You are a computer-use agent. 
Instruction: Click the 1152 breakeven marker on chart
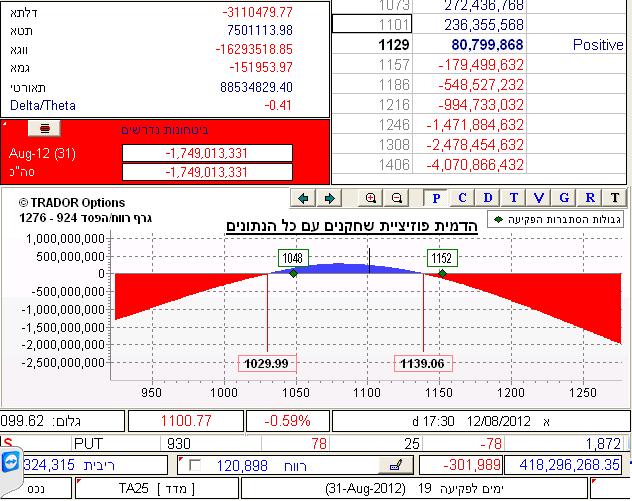(x=442, y=258)
